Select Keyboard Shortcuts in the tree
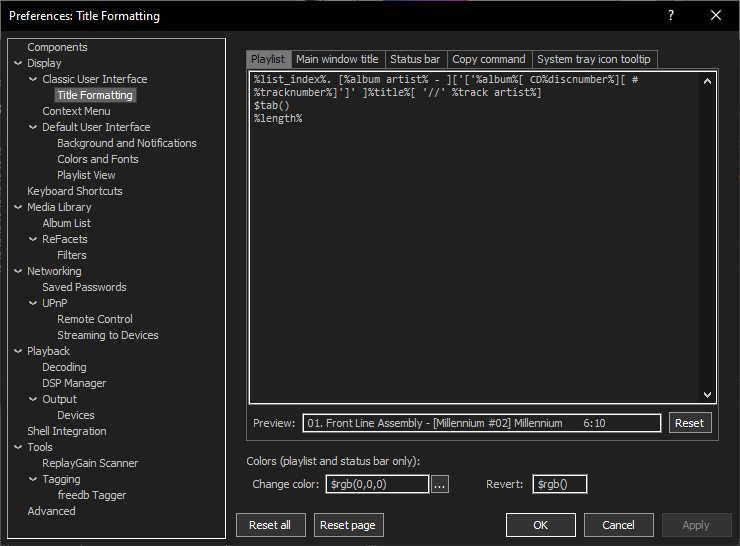740x546 pixels. (x=75, y=191)
